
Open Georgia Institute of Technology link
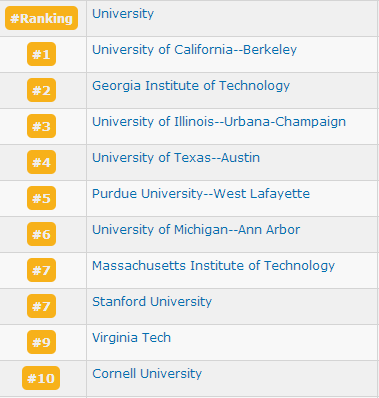coord(191,86)
